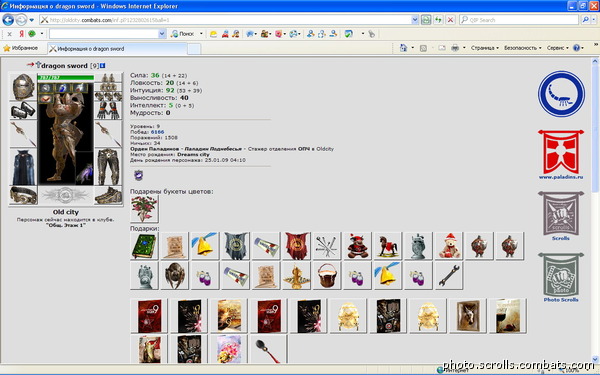Open the Безопасность menu

pyautogui.click(x=522, y=48)
